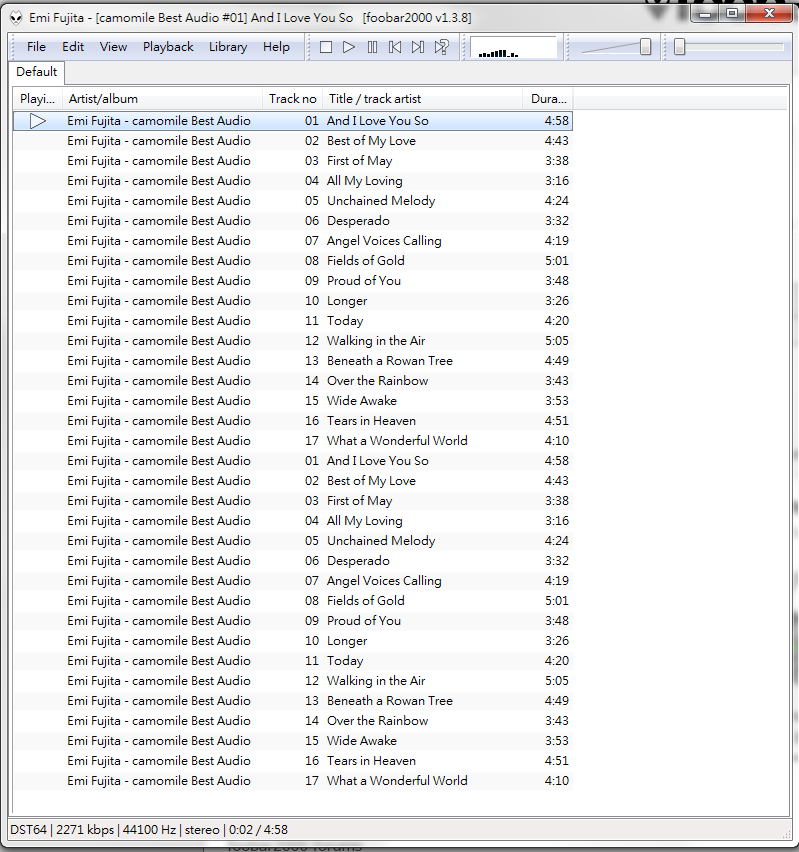This screenshot has height=852, width=799.
Task: Select first 'Walking in the Air' track
Action: [293, 341]
